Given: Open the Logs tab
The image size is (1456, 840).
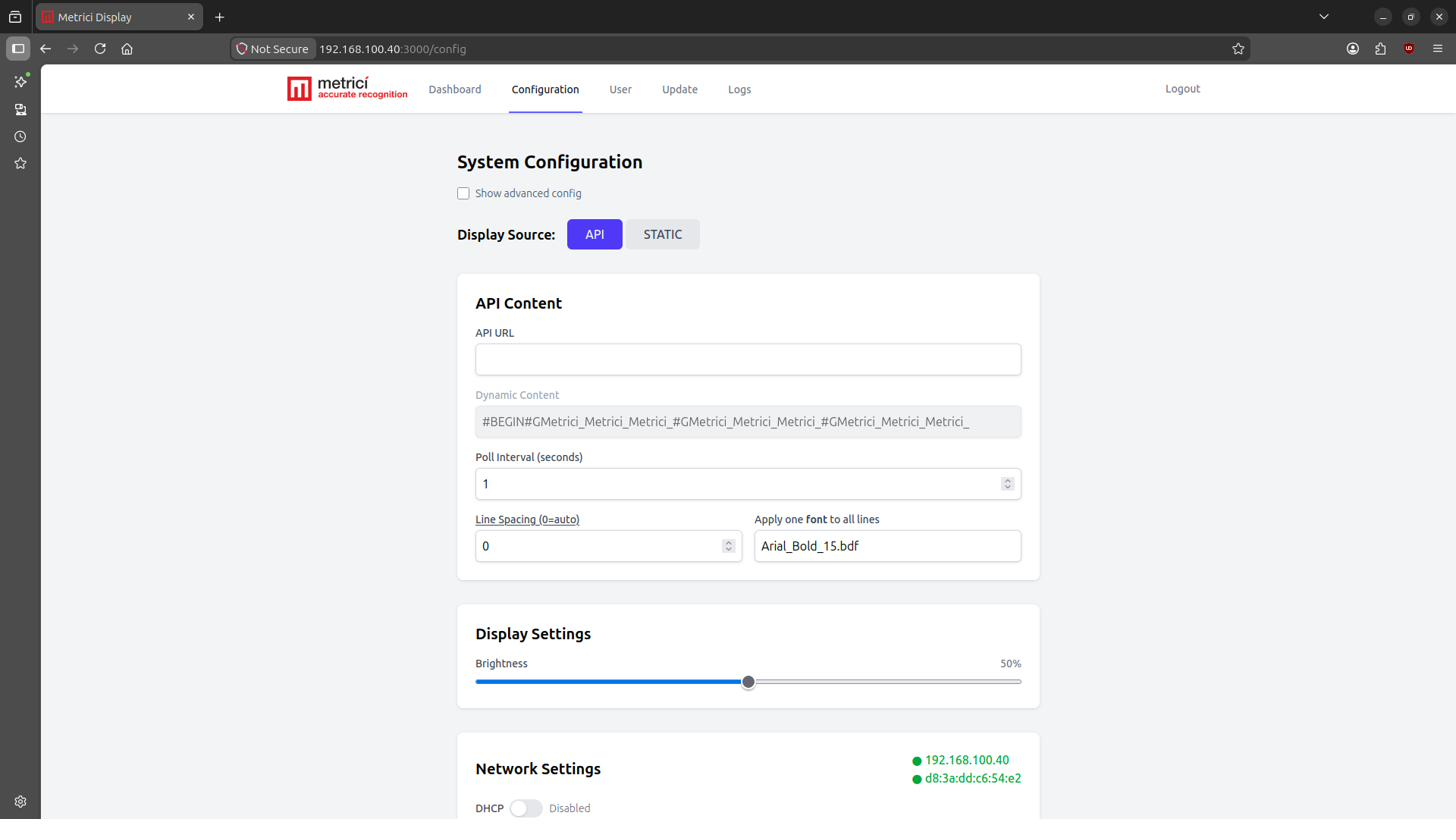Looking at the screenshot, I should click(x=739, y=90).
